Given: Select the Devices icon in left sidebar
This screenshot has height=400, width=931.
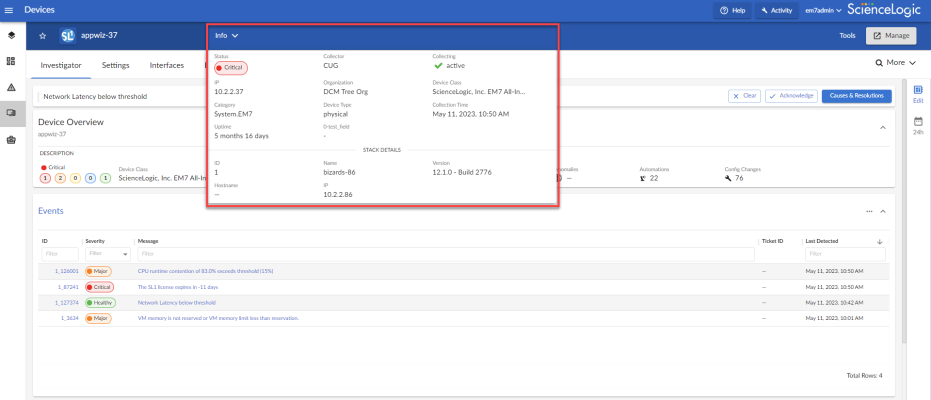Looking at the screenshot, I should [10, 113].
